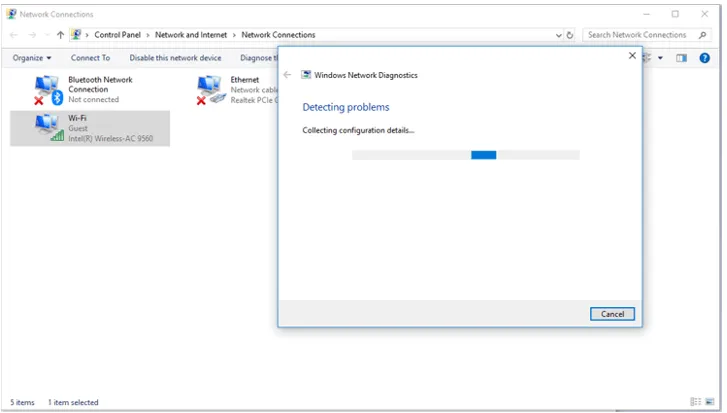Toggle the preview pane button
The image size is (727, 413).
pyautogui.click(x=681, y=58)
